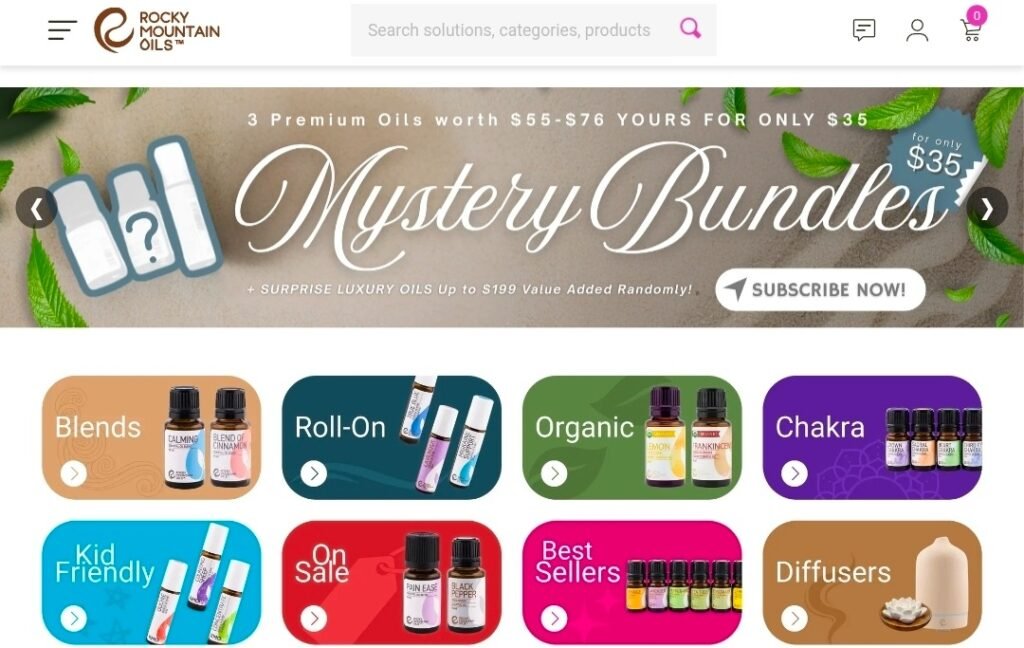Viewport: 1024px width, 648px height.
Task: Click the Subscribe Now button
Action: coord(820,289)
